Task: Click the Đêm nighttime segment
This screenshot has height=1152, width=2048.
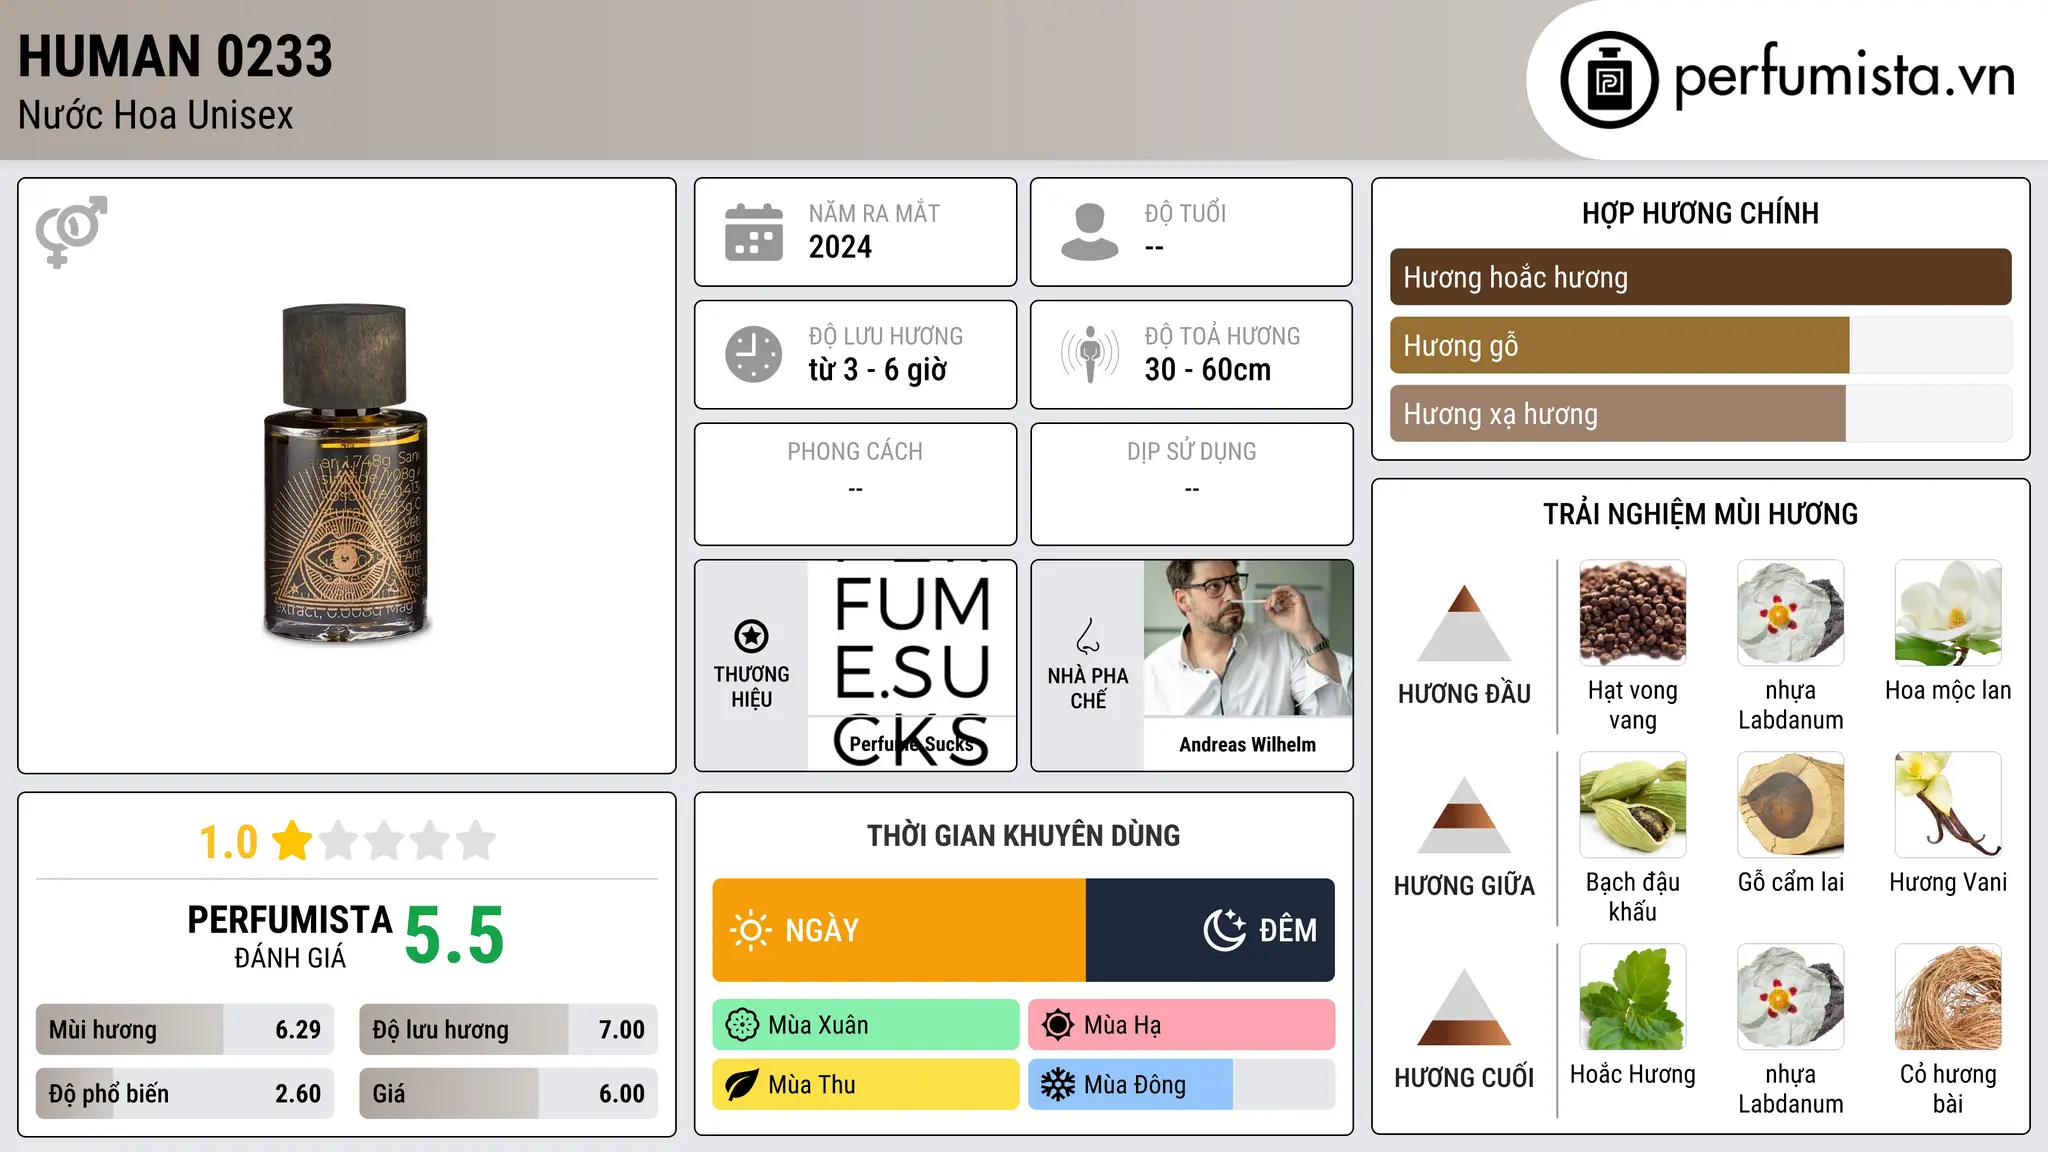Action: pos(1210,930)
